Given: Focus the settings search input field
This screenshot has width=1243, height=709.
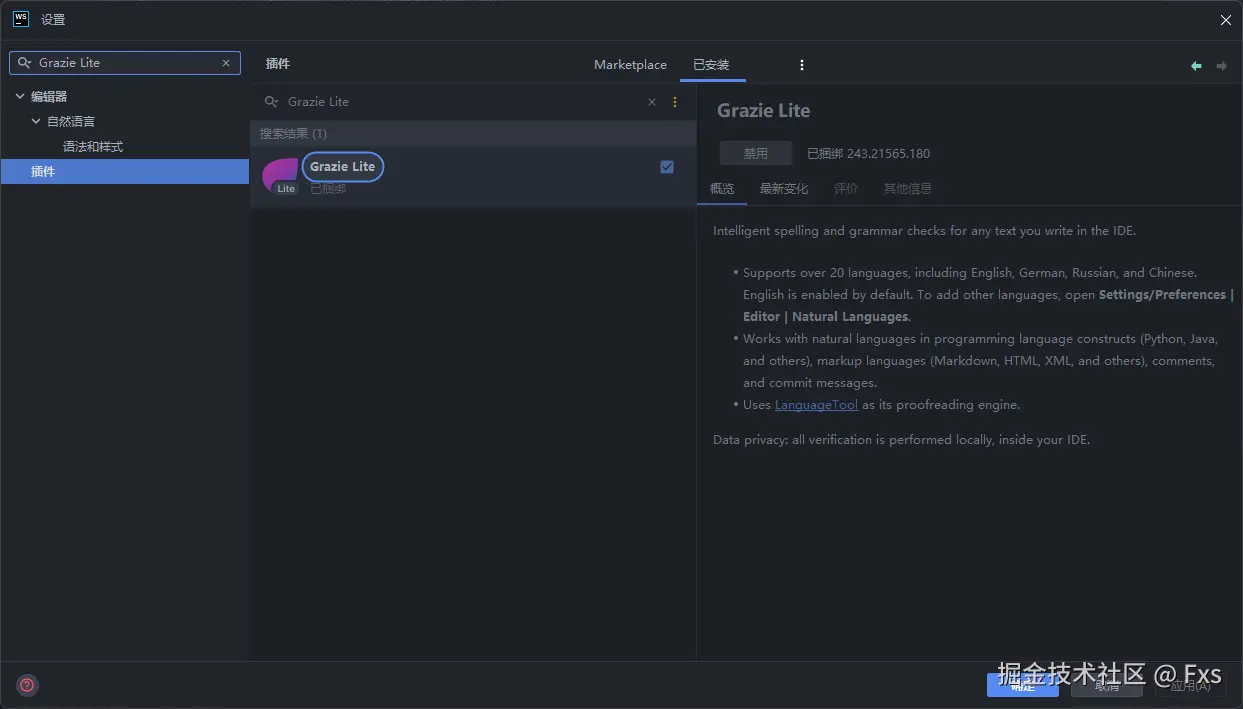Looking at the screenshot, I should pyautogui.click(x=125, y=63).
